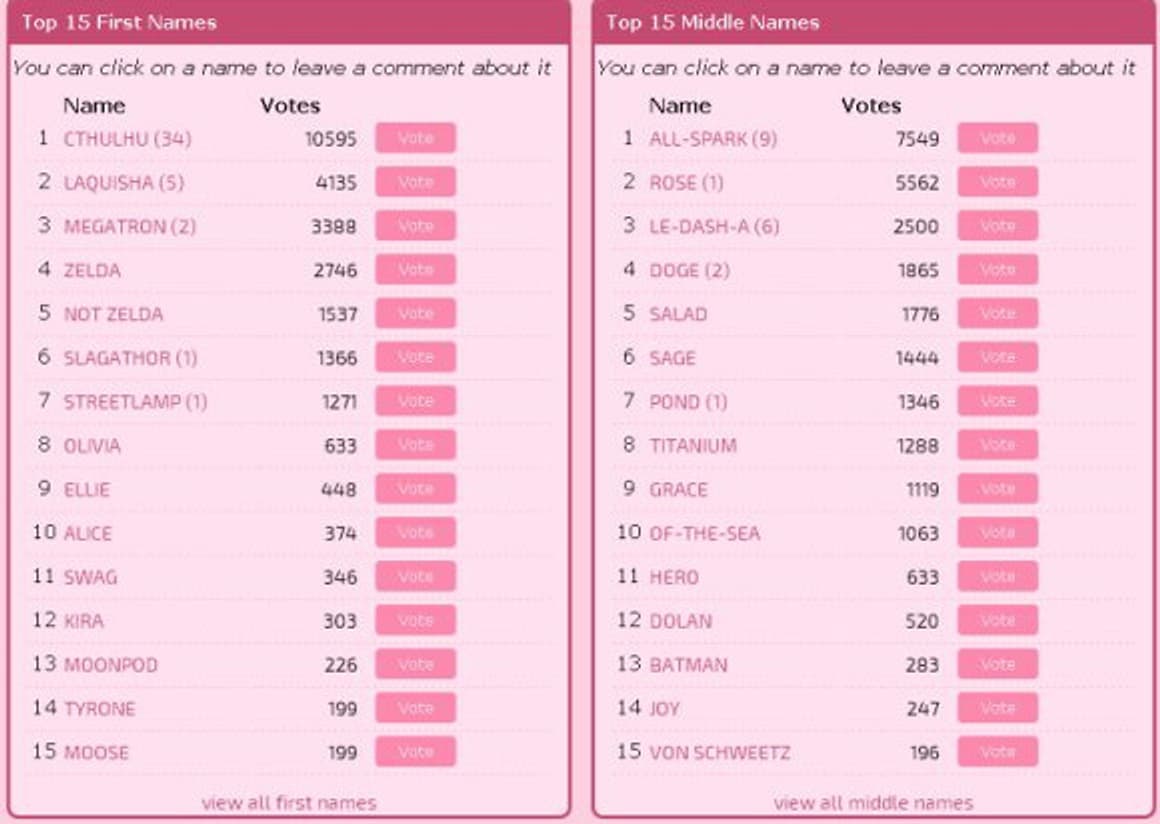
Task: Cast a vote for BATMAN
Action: 997,664
